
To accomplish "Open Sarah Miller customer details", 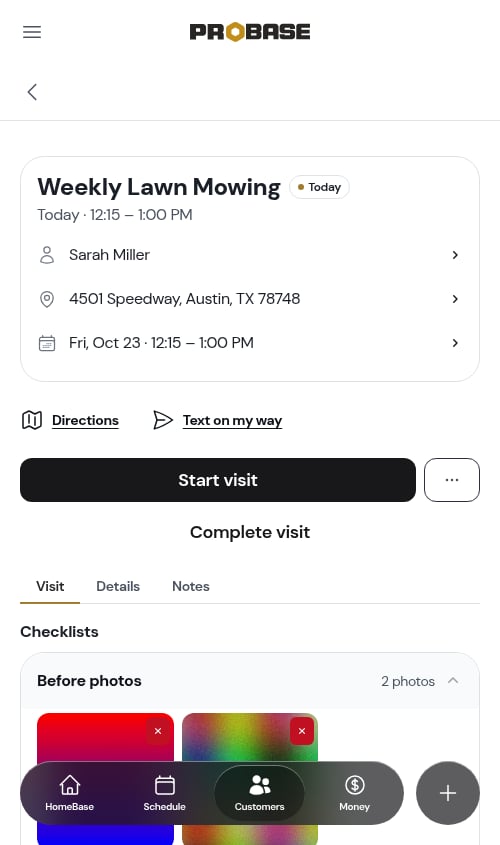I will (250, 255).
